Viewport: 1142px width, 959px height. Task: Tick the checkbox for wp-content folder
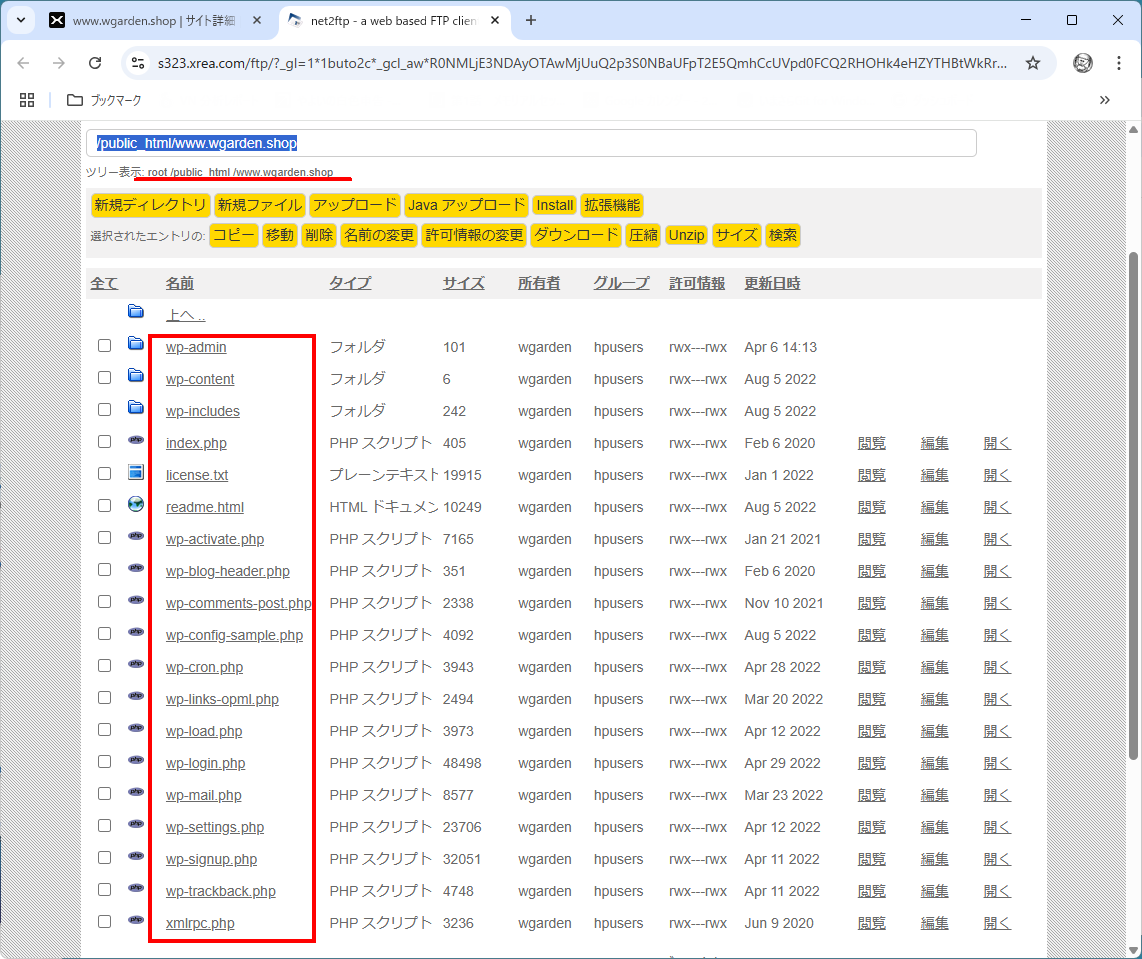(104, 378)
